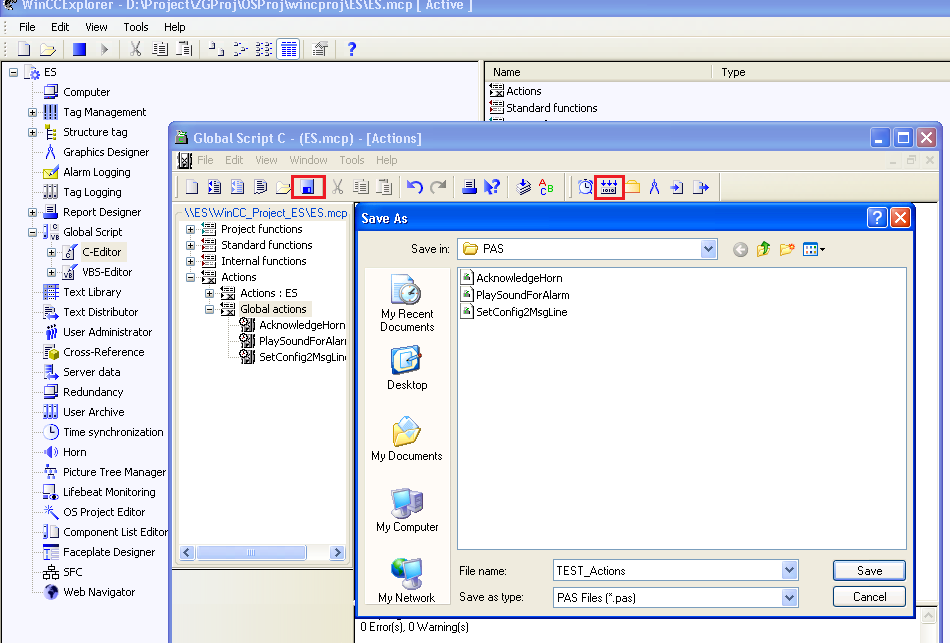
Task: Click Type column header in WinCC Explorer
Action: (831, 72)
